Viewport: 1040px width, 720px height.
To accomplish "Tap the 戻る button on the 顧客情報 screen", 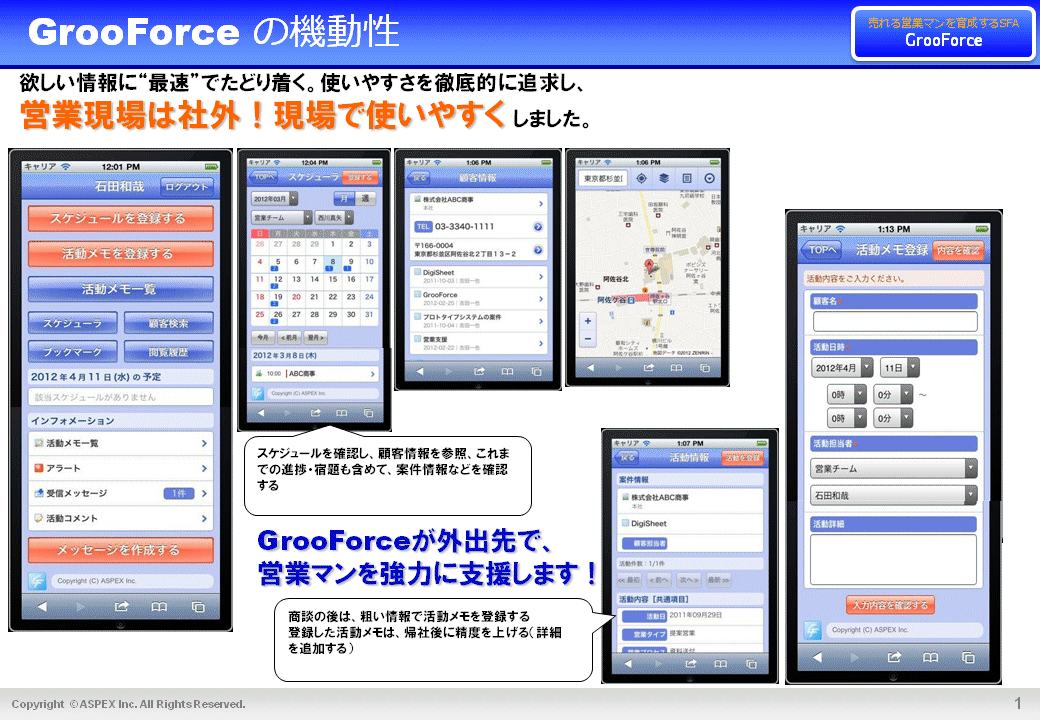I will tap(420, 178).
